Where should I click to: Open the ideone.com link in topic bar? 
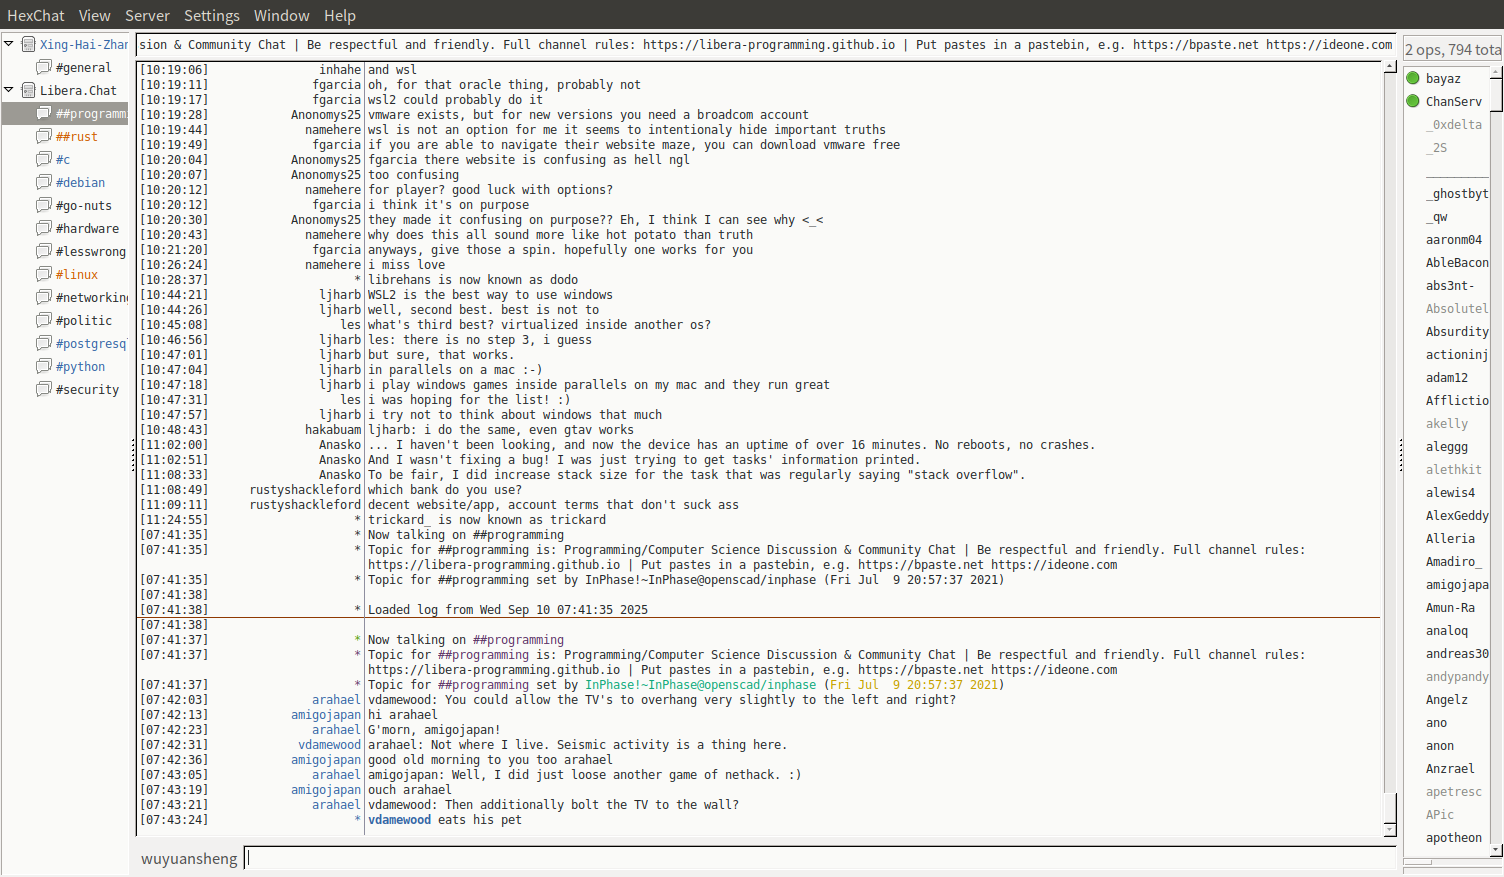[x=1329, y=44]
